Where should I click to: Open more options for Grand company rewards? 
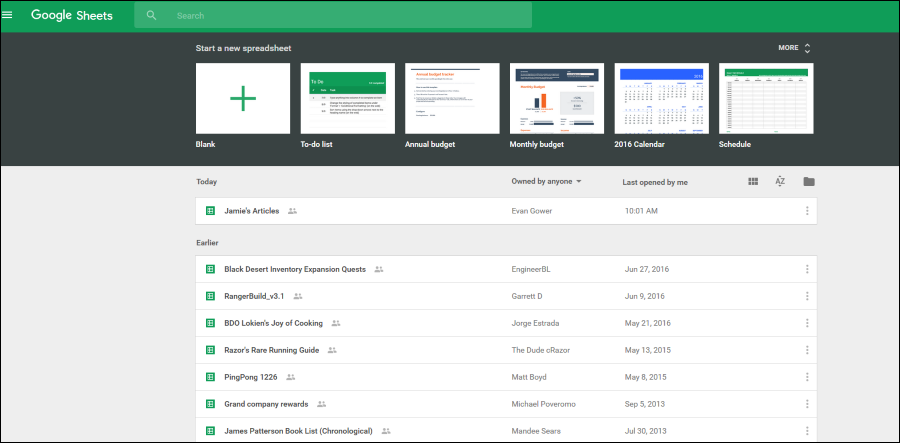point(807,404)
